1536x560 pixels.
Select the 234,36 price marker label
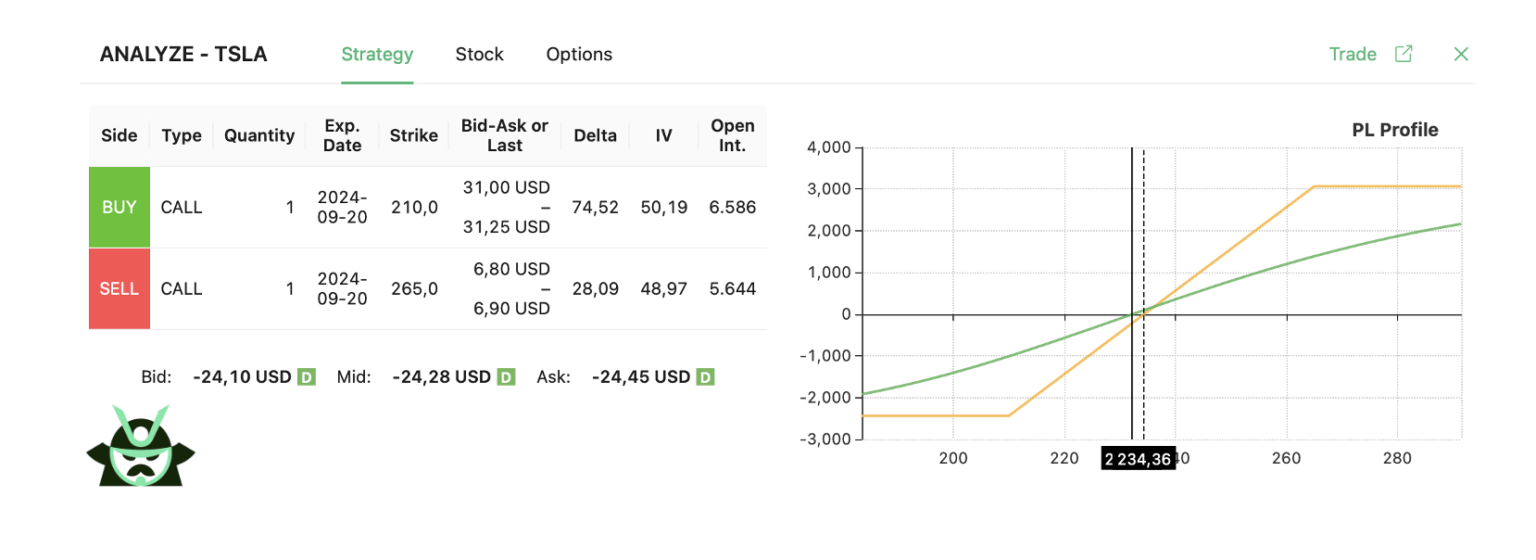(x=1138, y=459)
